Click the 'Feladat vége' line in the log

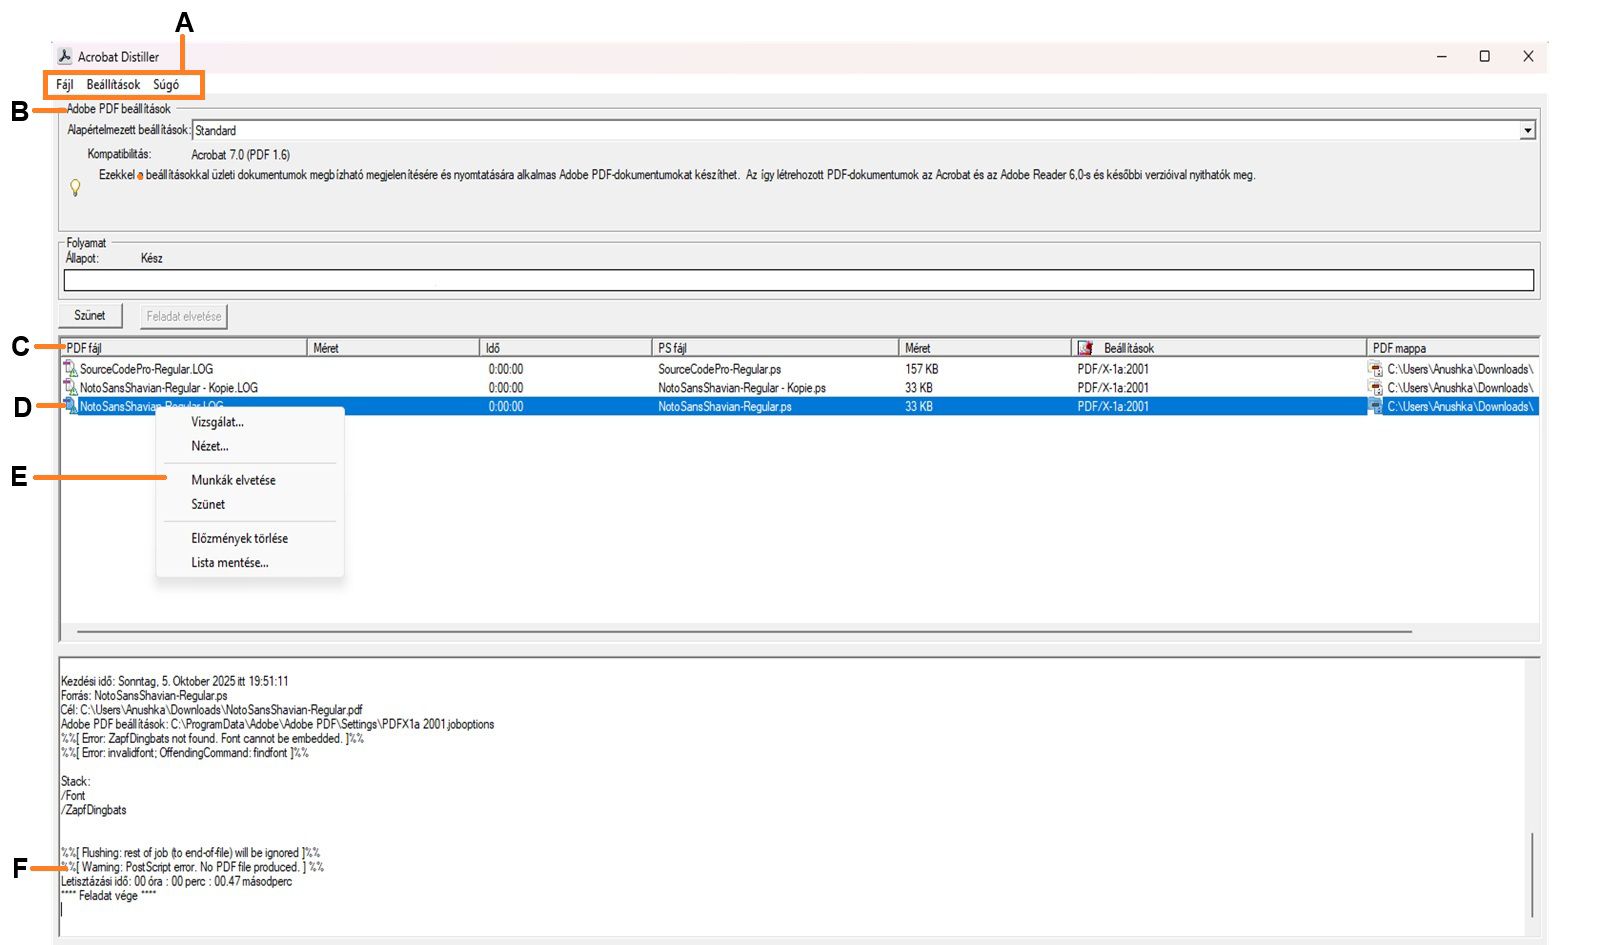point(108,896)
